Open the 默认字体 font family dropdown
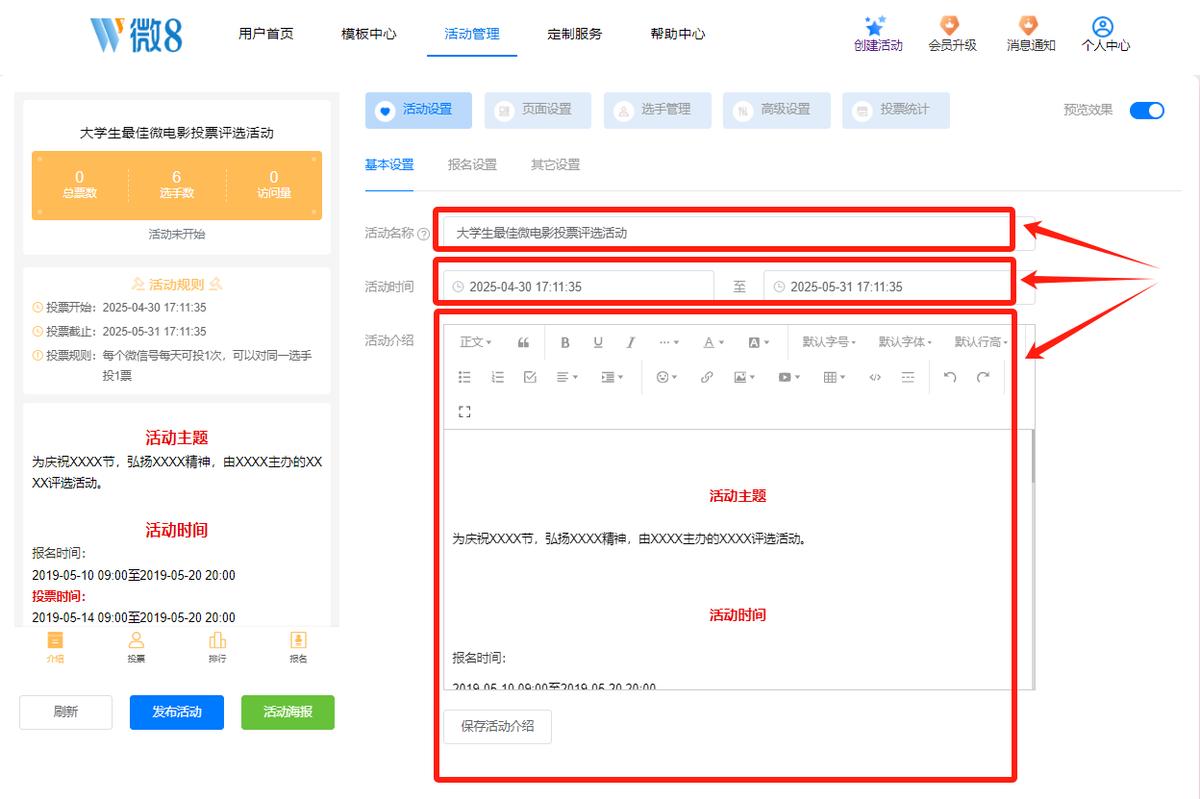This screenshot has height=799, width=1200. [x=905, y=342]
